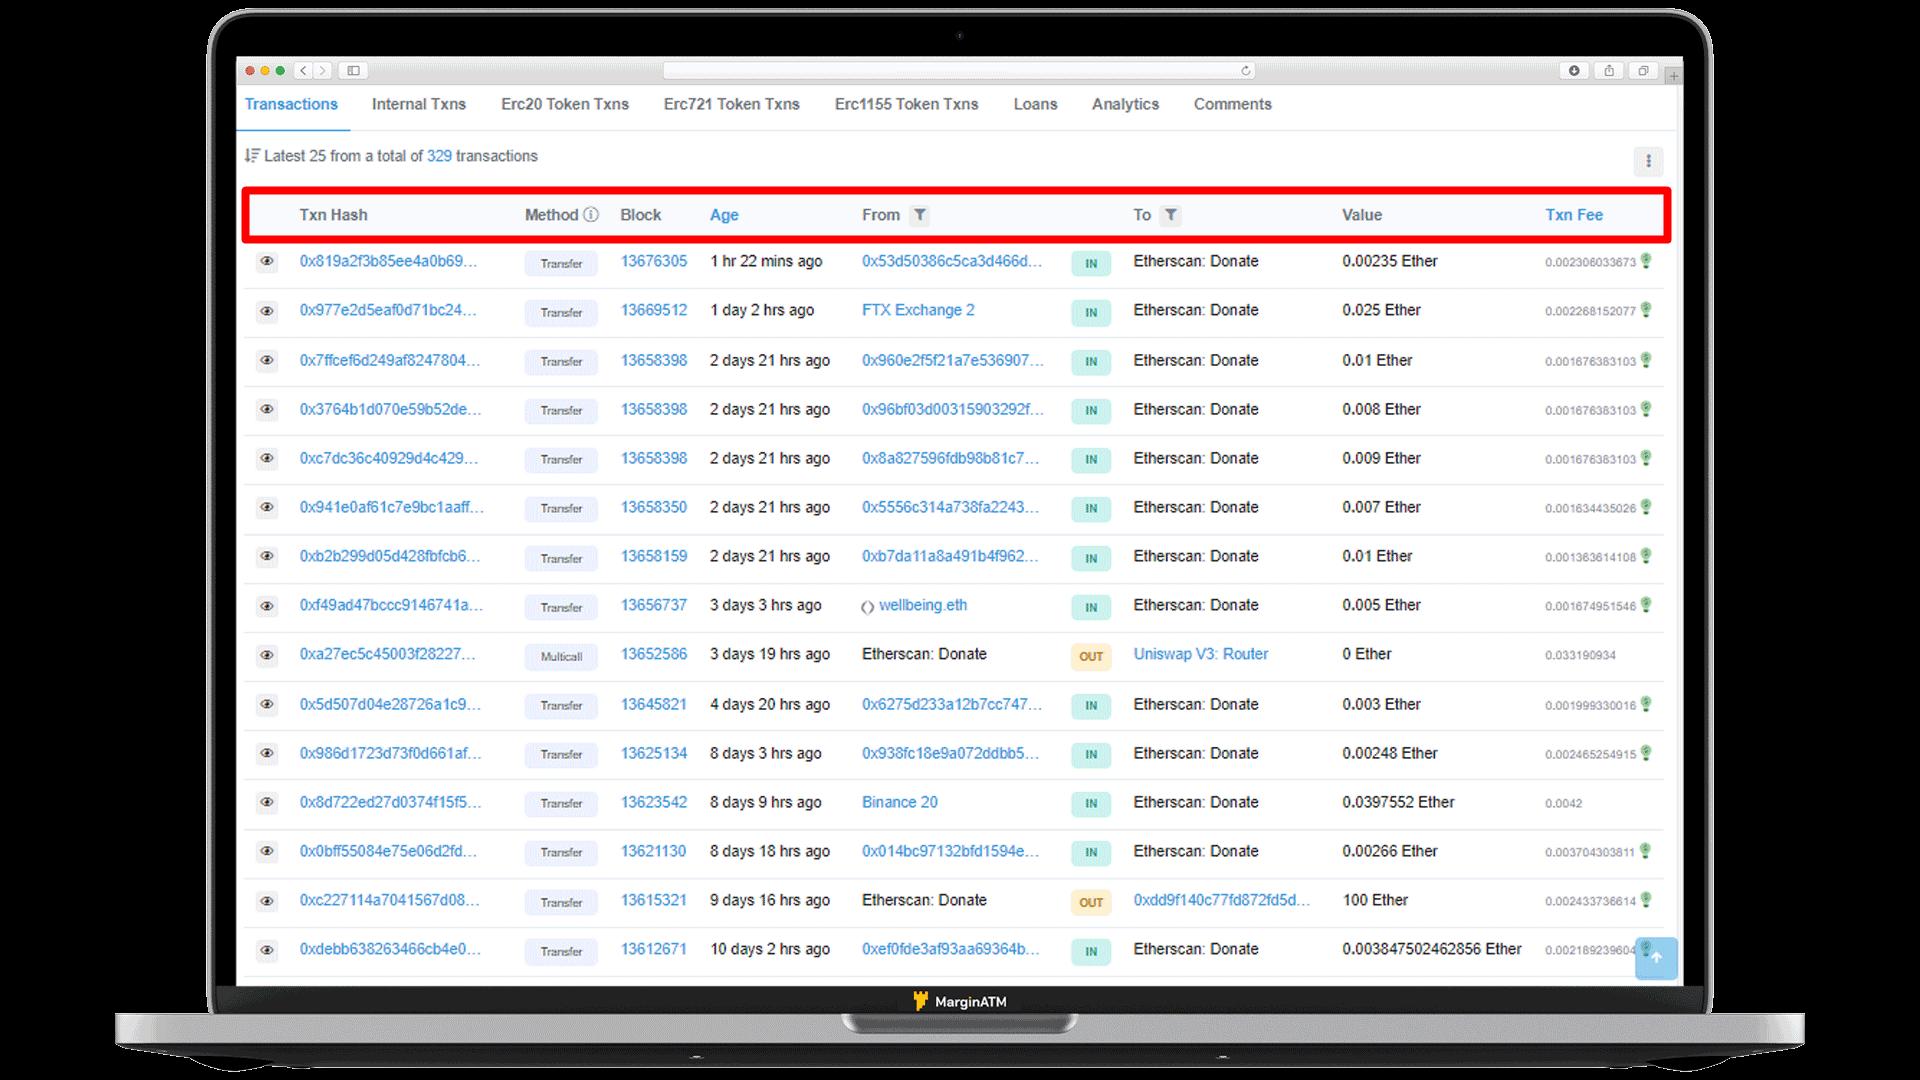The image size is (1920, 1080).
Task: Click the eye icon for transaction 0x3764b1d070e59b52de
Action: tap(267, 409)
